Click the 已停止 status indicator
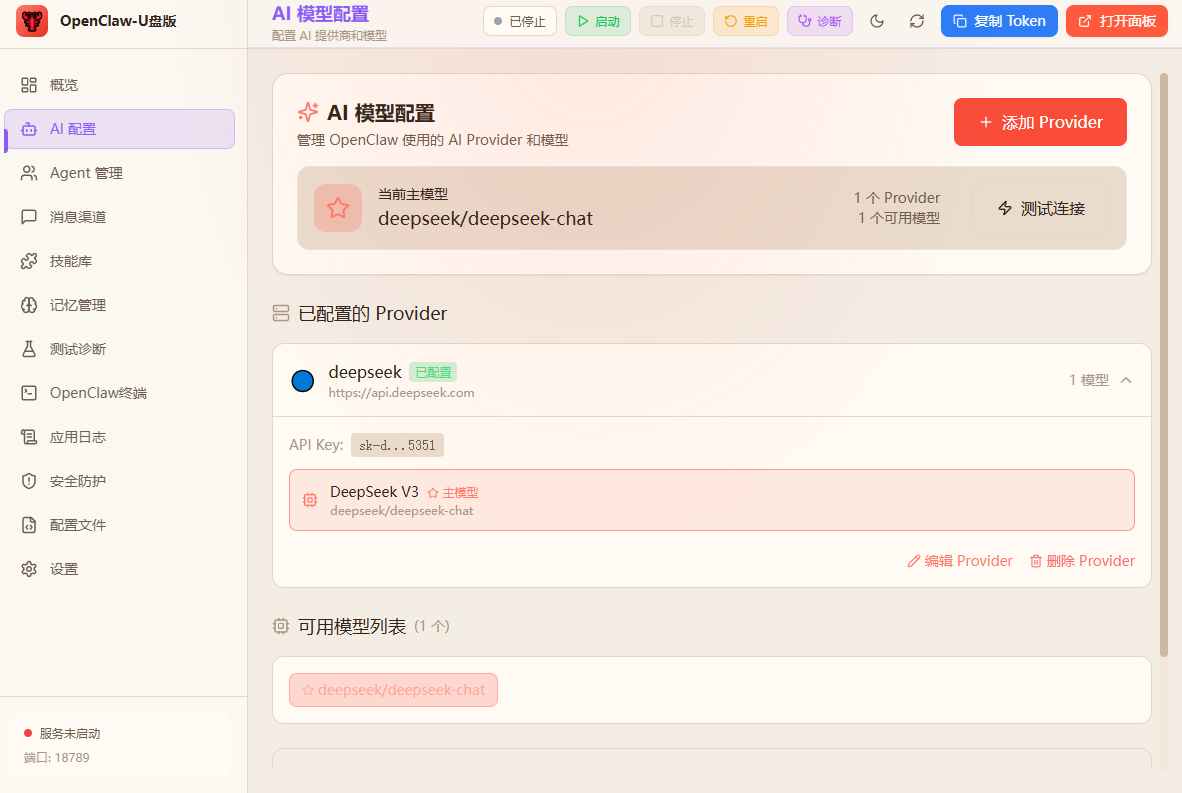Viewport: 1182px width, 793px height. point(519,21)
